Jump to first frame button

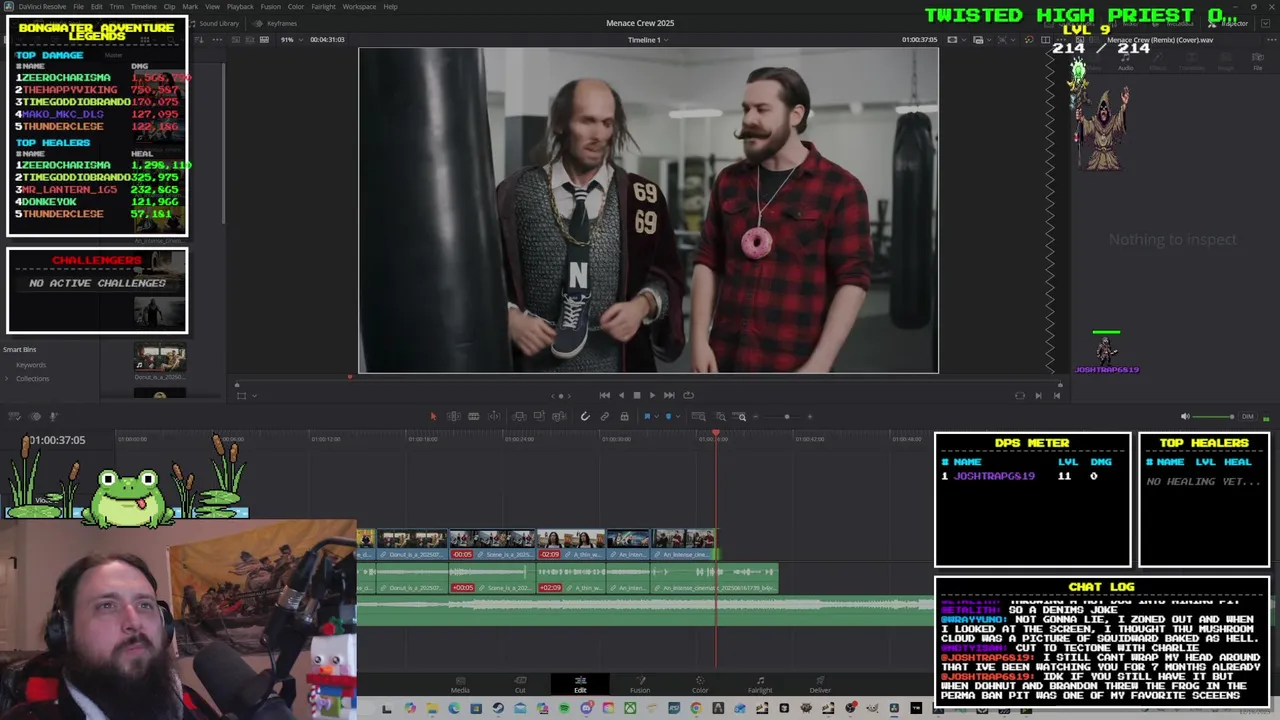[604, 395]
